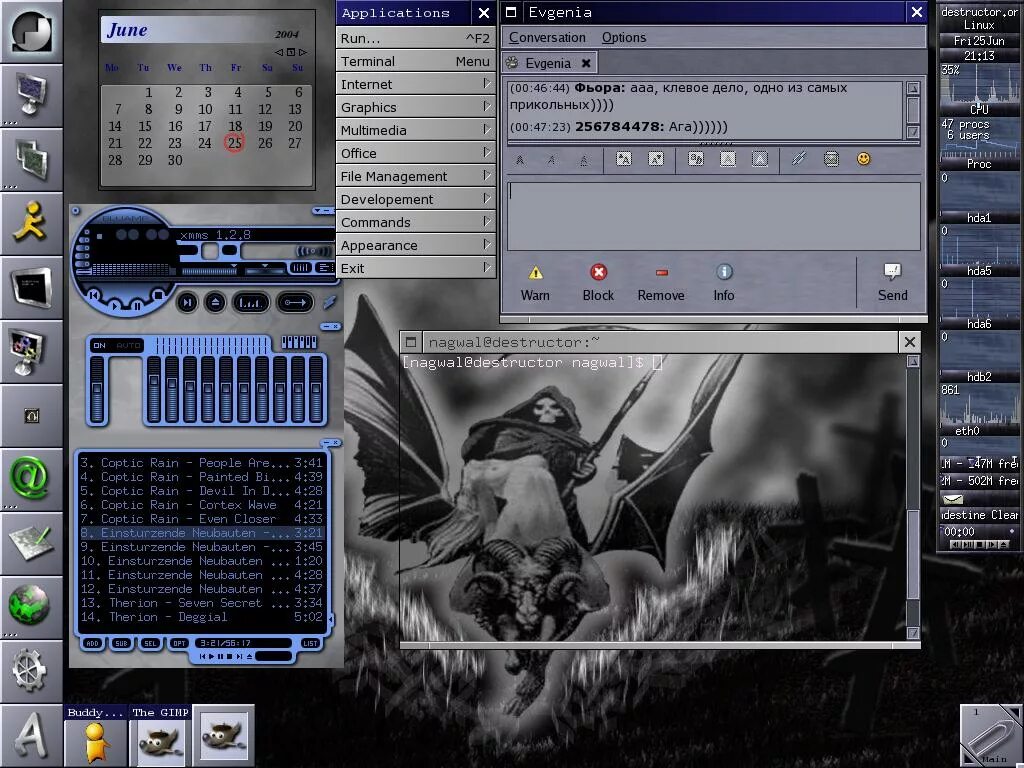Open the Options menu in Evgenia window
The width and height of the screenshot is (1024, 768).
(624, 37)
